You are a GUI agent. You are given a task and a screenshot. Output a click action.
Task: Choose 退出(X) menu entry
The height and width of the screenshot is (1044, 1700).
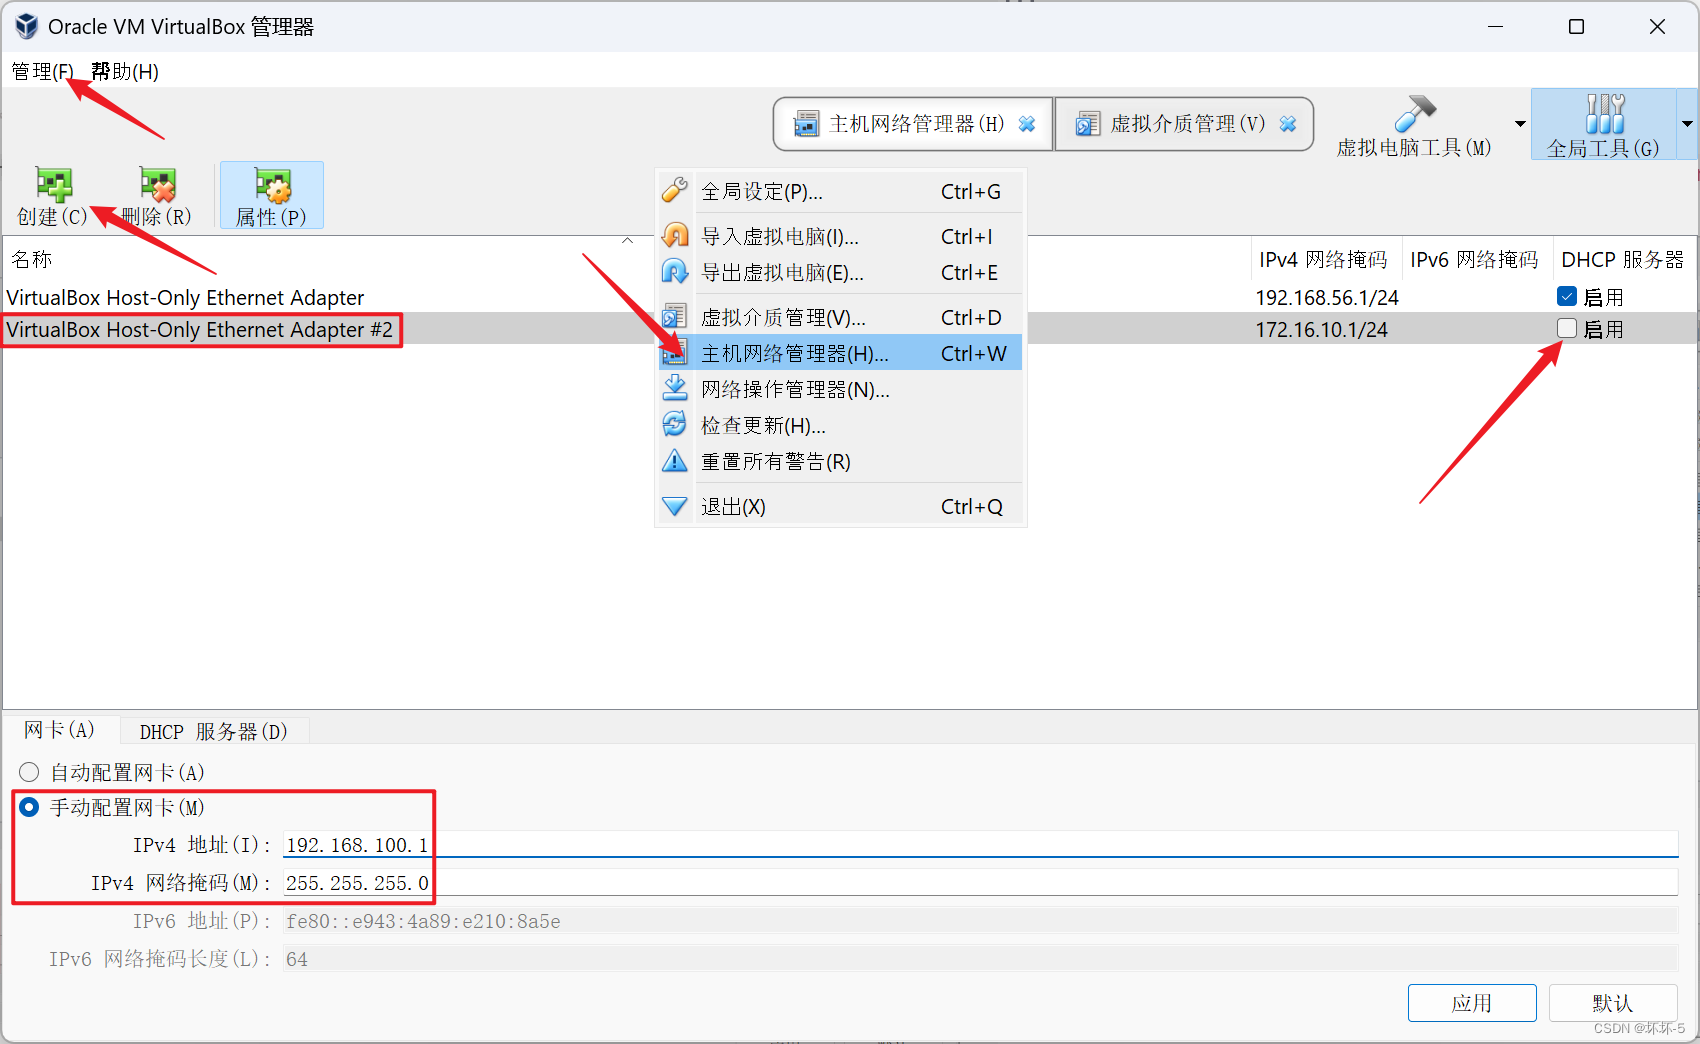point(840,507)
